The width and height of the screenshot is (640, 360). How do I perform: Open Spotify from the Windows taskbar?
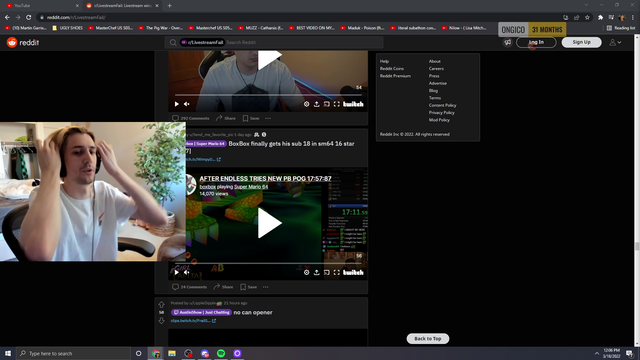click(x=221, y=353)
